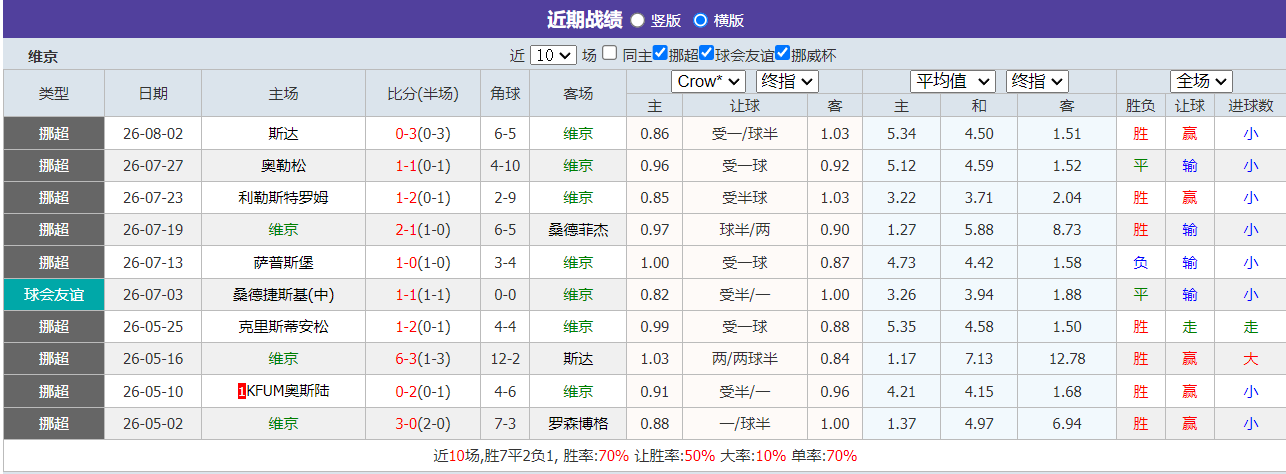The height and width of the screenshot is (474, 1286).
Task: Click corner count 4-10
Action: 505,165
